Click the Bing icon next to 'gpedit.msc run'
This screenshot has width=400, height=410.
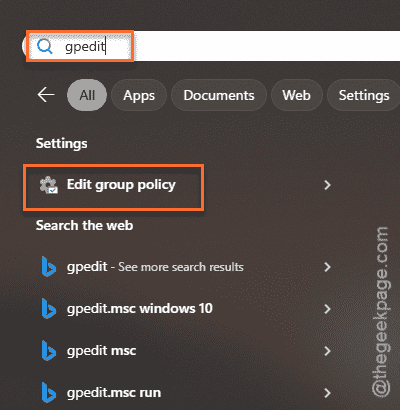point(49,393)
